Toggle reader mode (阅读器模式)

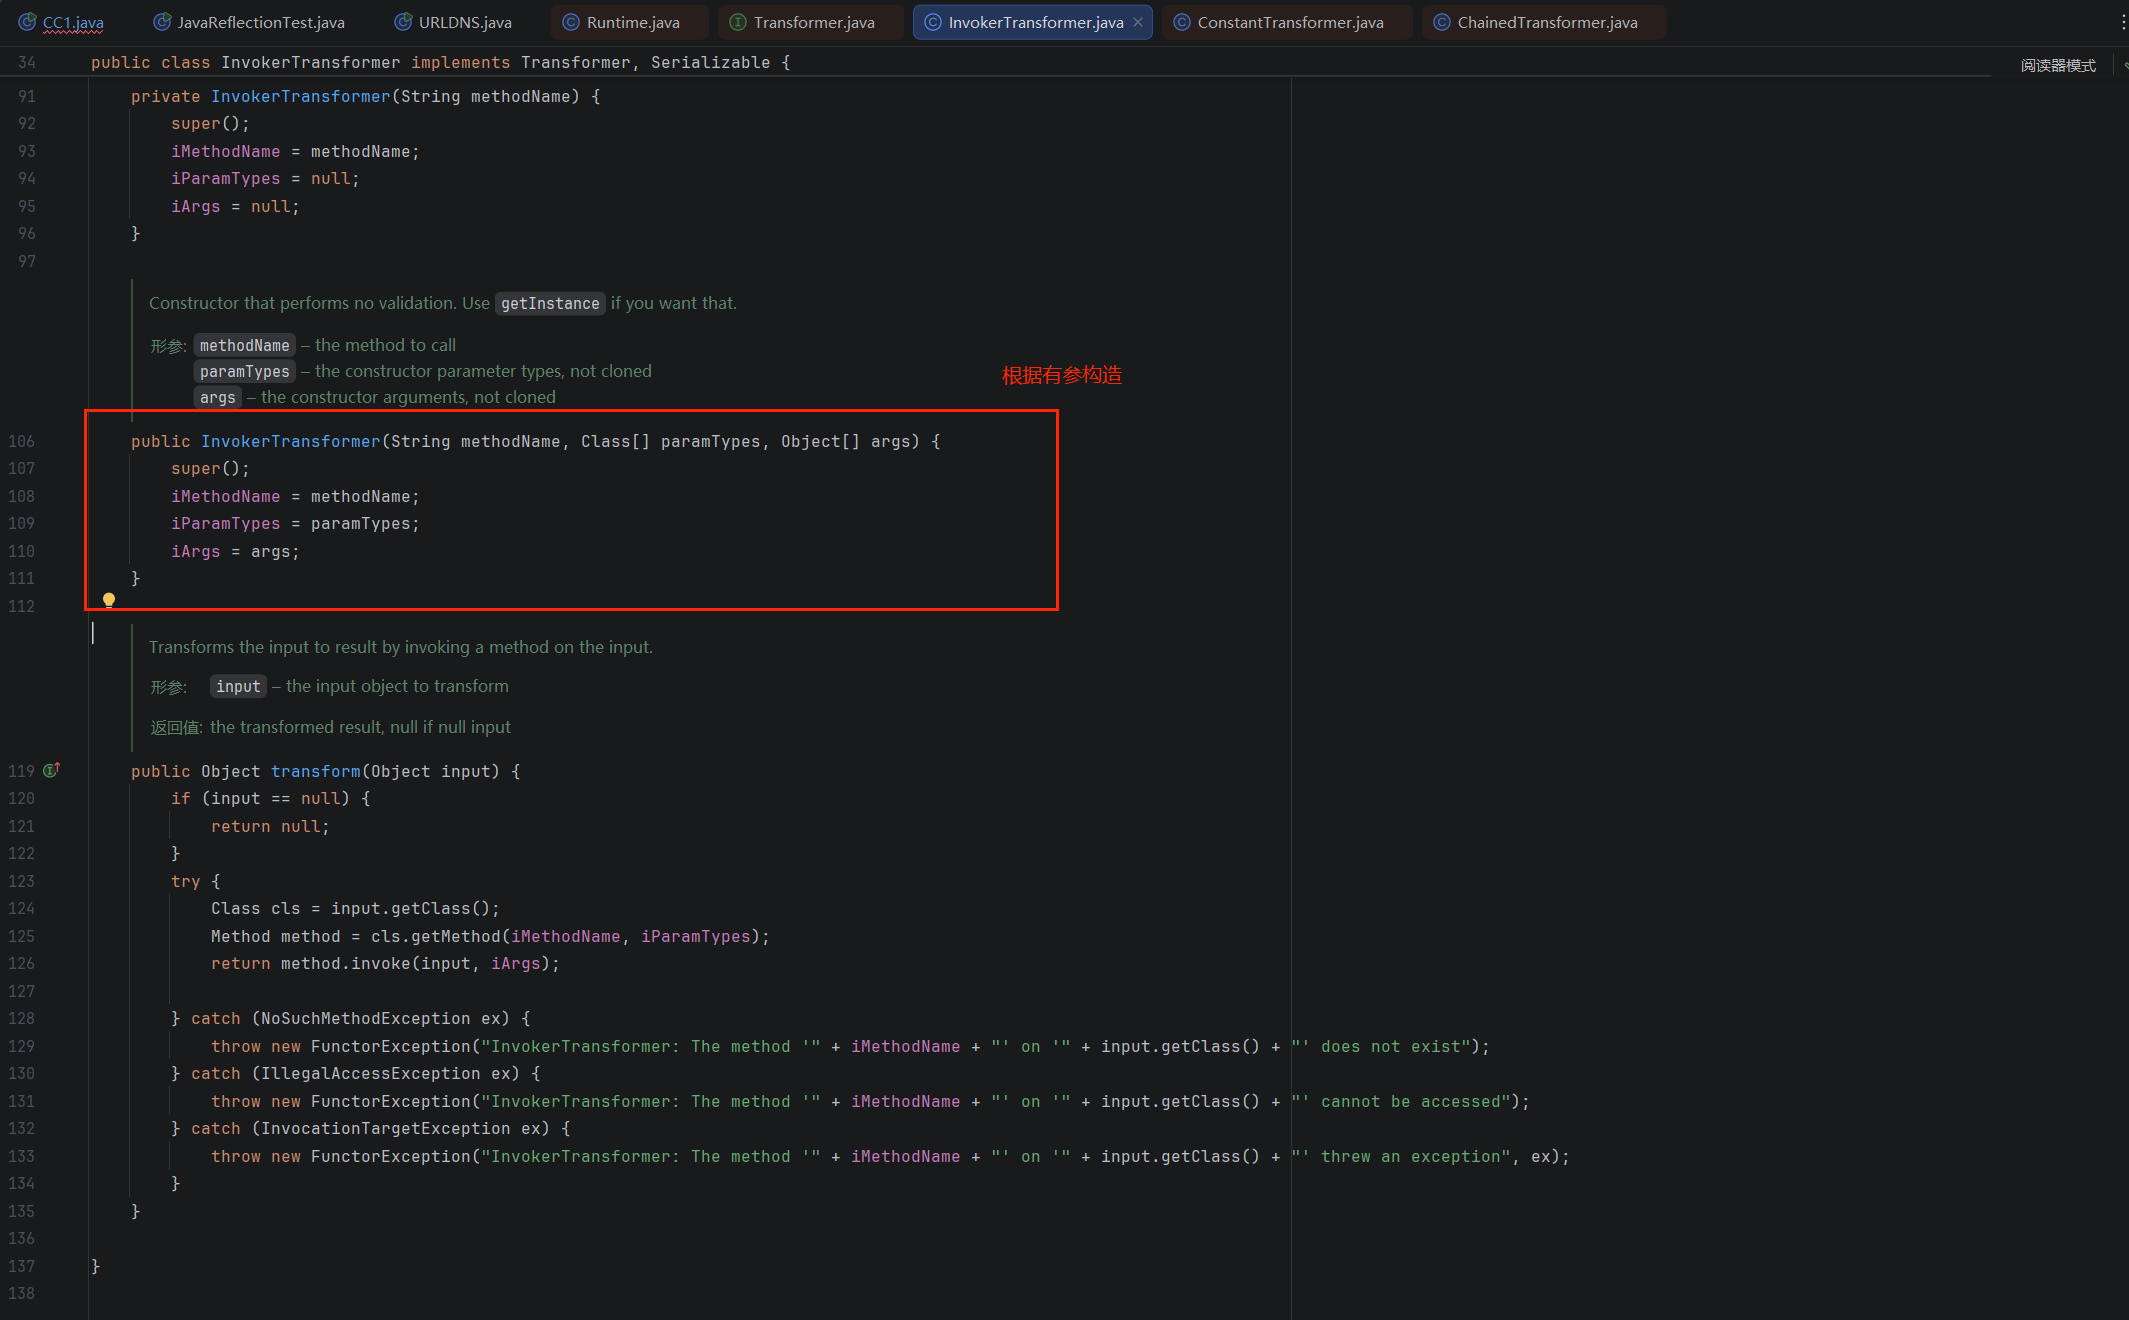point(2058,65)
